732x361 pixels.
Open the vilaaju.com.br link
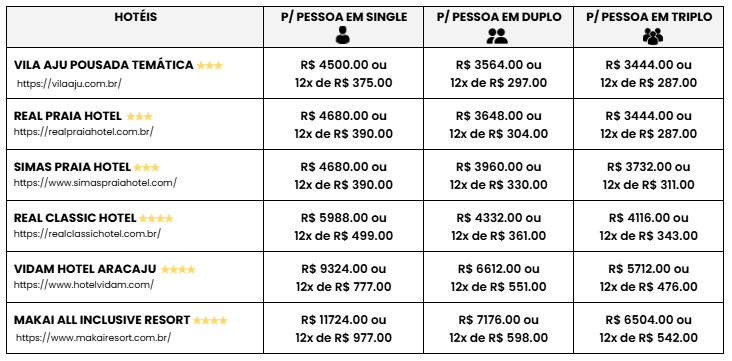coord(69,84)
